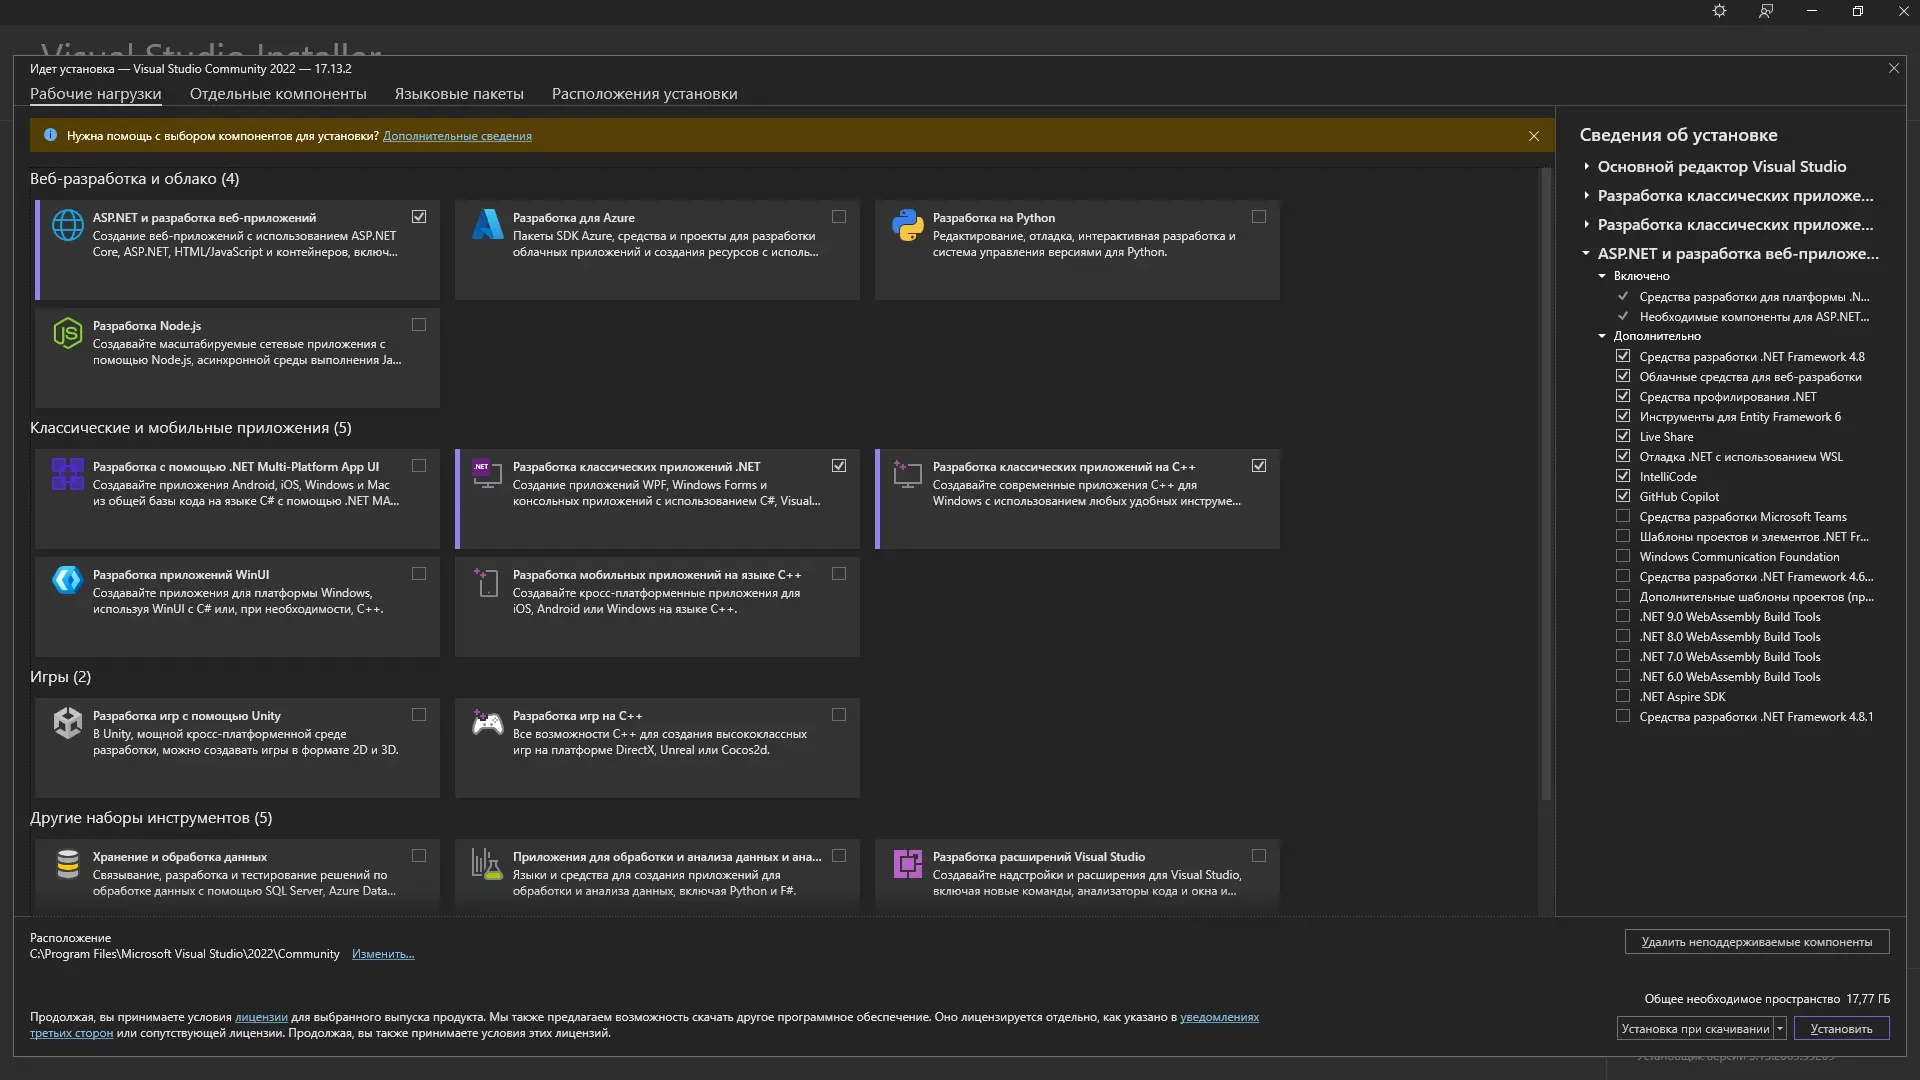Open the install mode dropdown arrow
The height and width of the screenshot is (1080, 1920).
pos(1780,1028)
